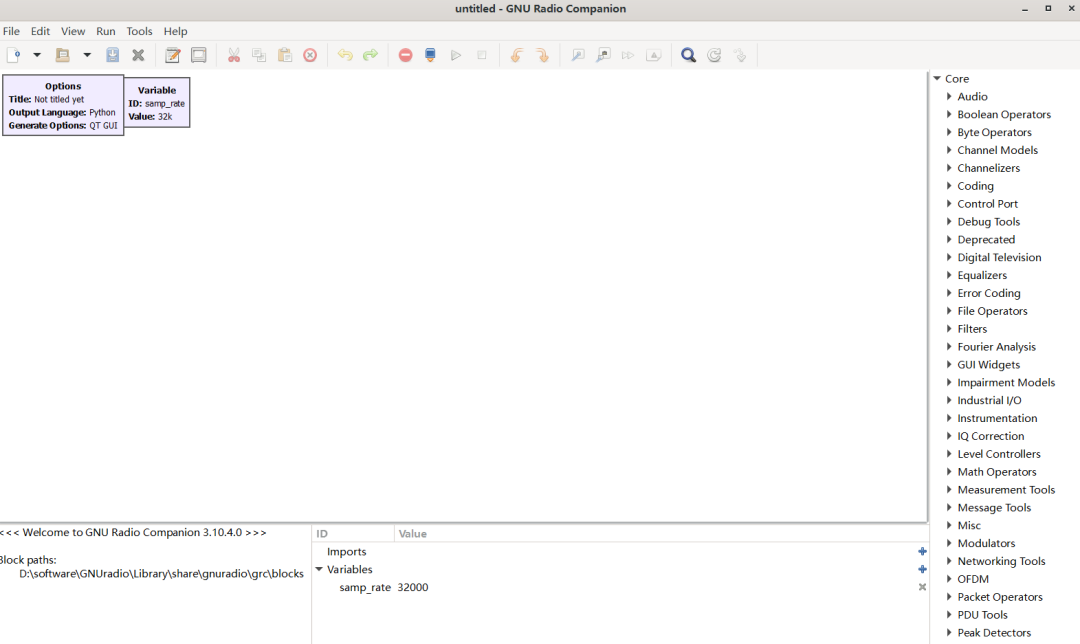The width and height of the screenshot is (1080, 644).
Task: Open the Tools menu
Action: pos(139,31)
